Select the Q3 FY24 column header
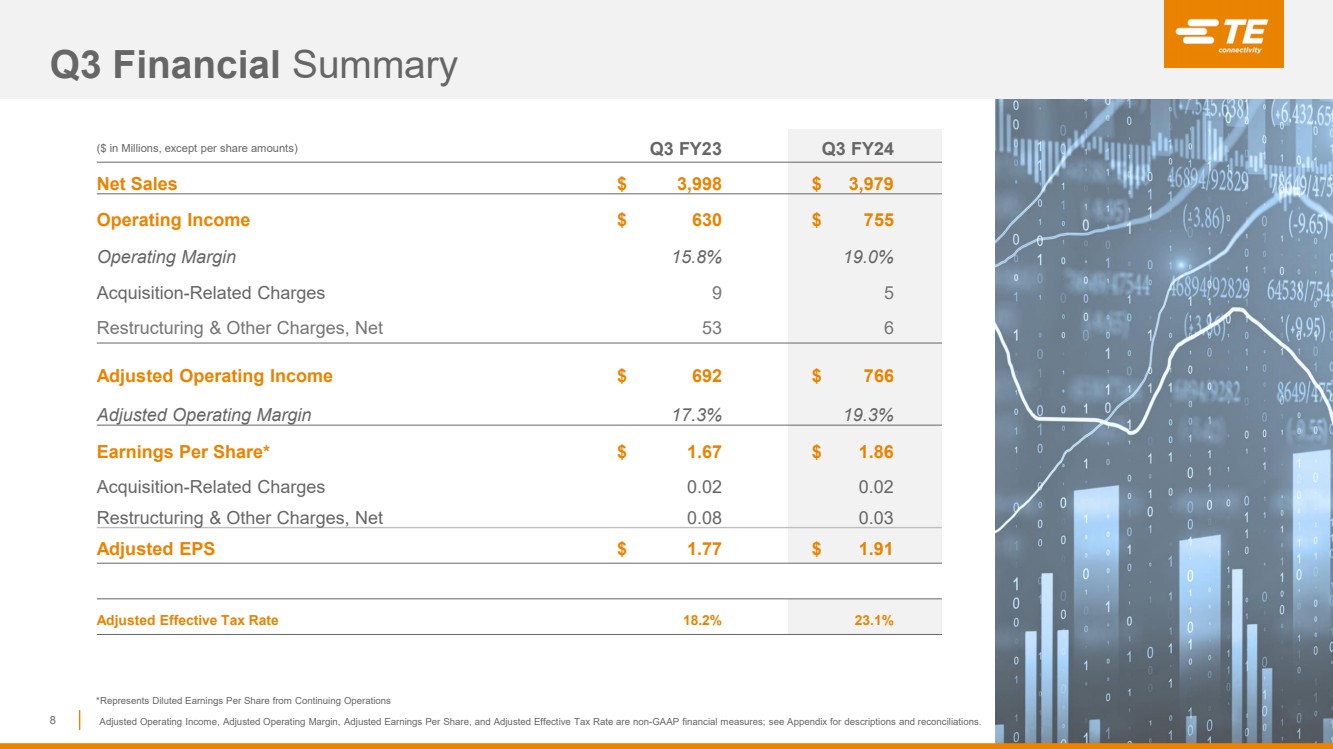 point(857,149)
